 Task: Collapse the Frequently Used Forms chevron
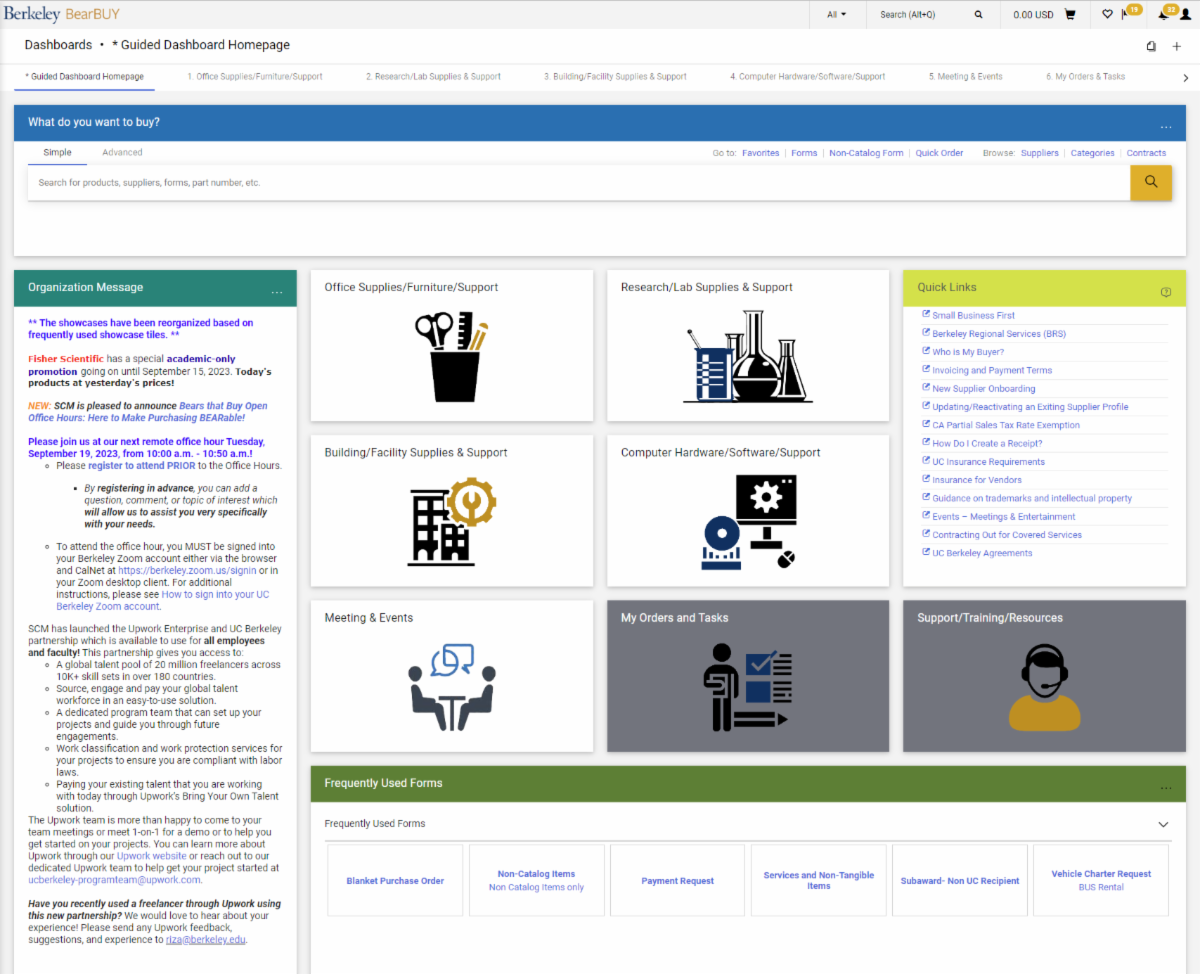[x=1163, y=824]
